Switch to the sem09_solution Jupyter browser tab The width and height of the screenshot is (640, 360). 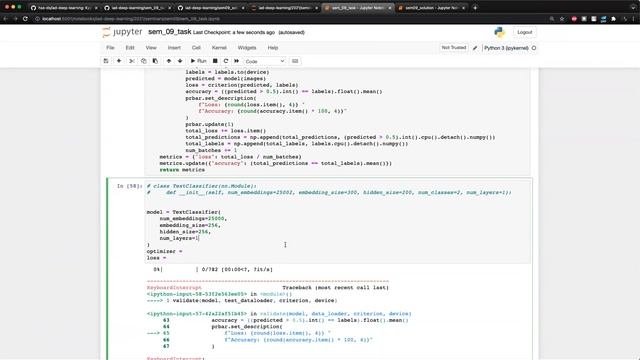(x=431, y=8)
